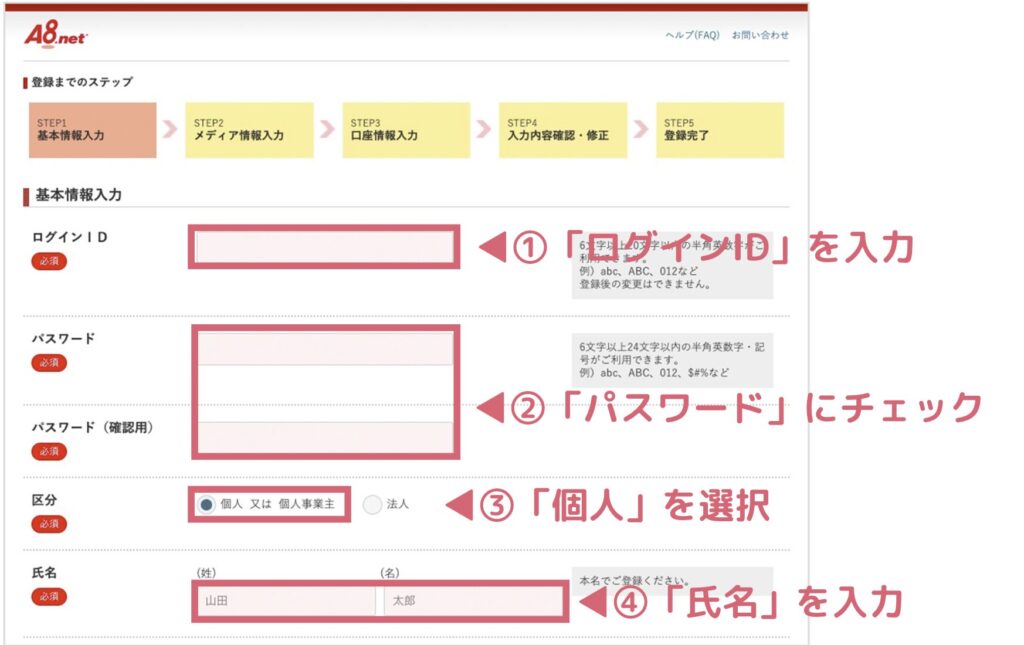The image size is (1024, 645).
Task: Click the STEP2 メディア情報入力 step
Action: point(249,130)
